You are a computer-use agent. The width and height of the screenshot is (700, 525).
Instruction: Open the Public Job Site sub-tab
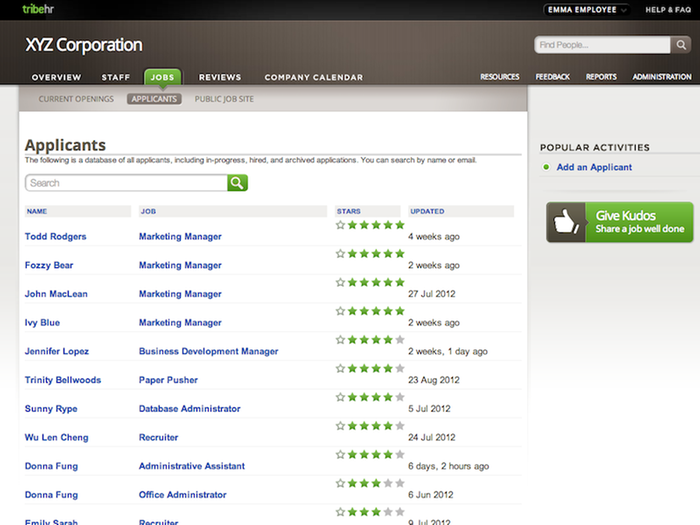[224, 99]
